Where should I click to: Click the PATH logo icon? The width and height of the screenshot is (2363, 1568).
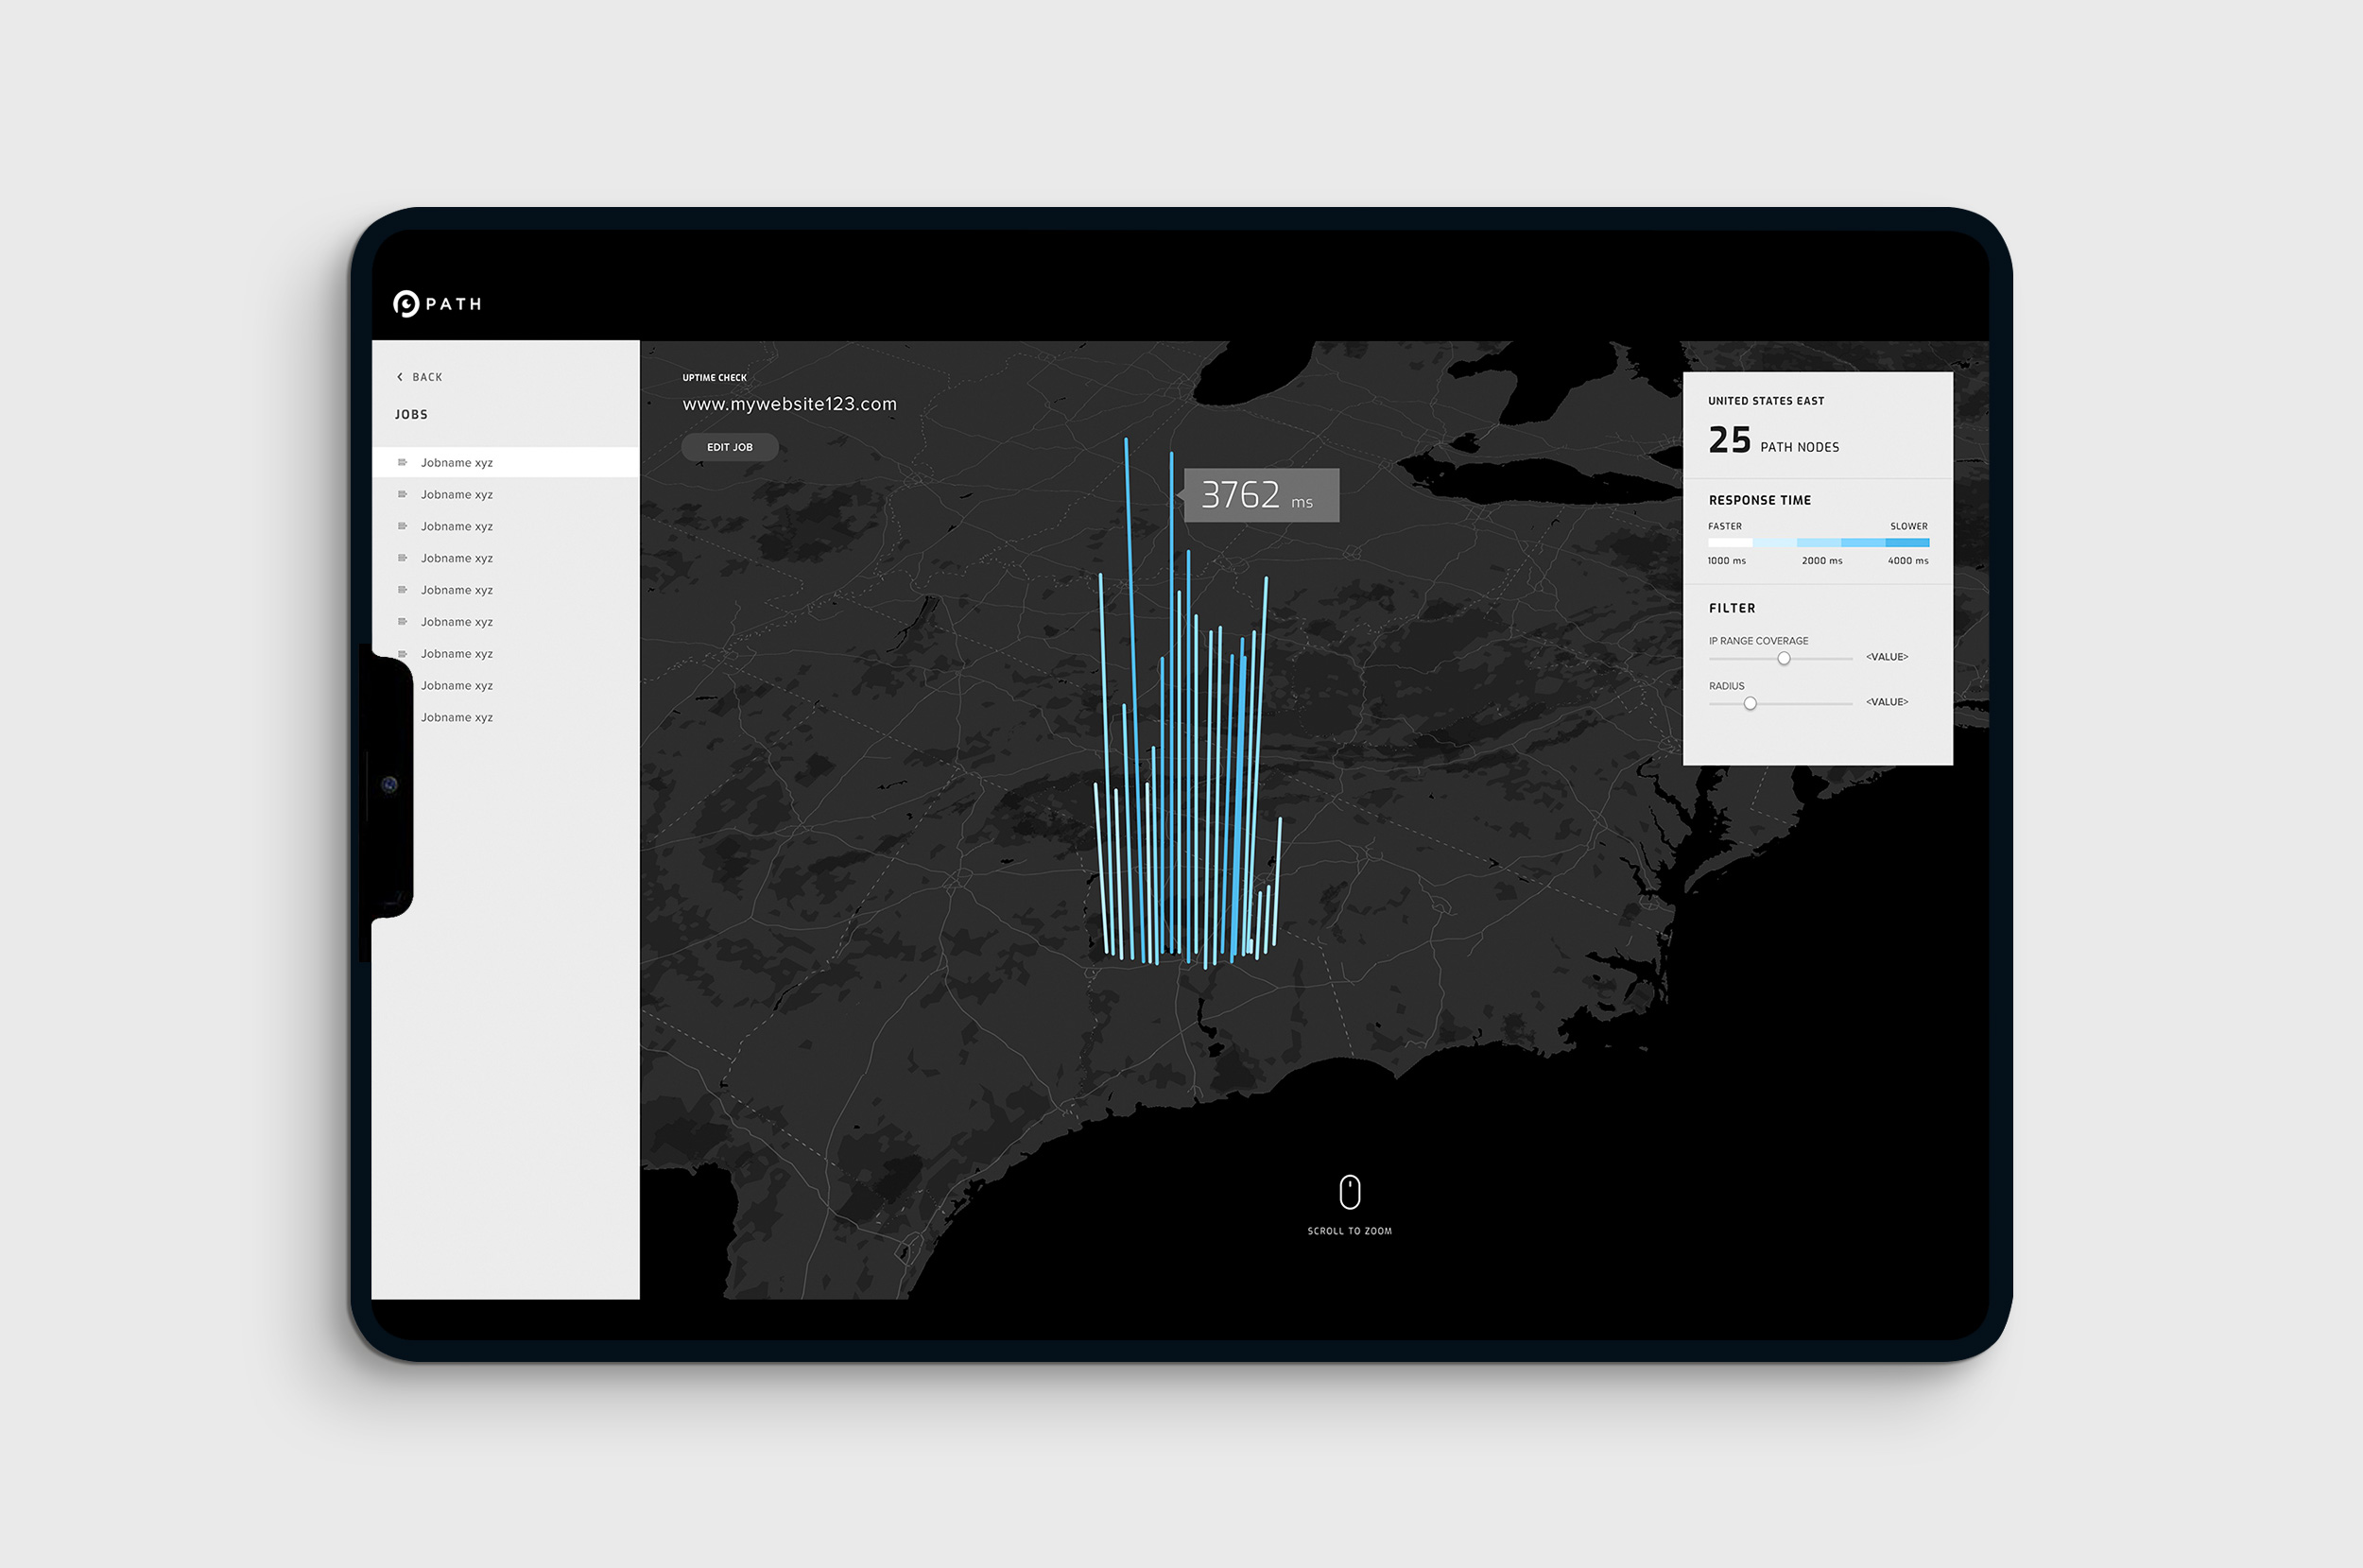[406, 303]
